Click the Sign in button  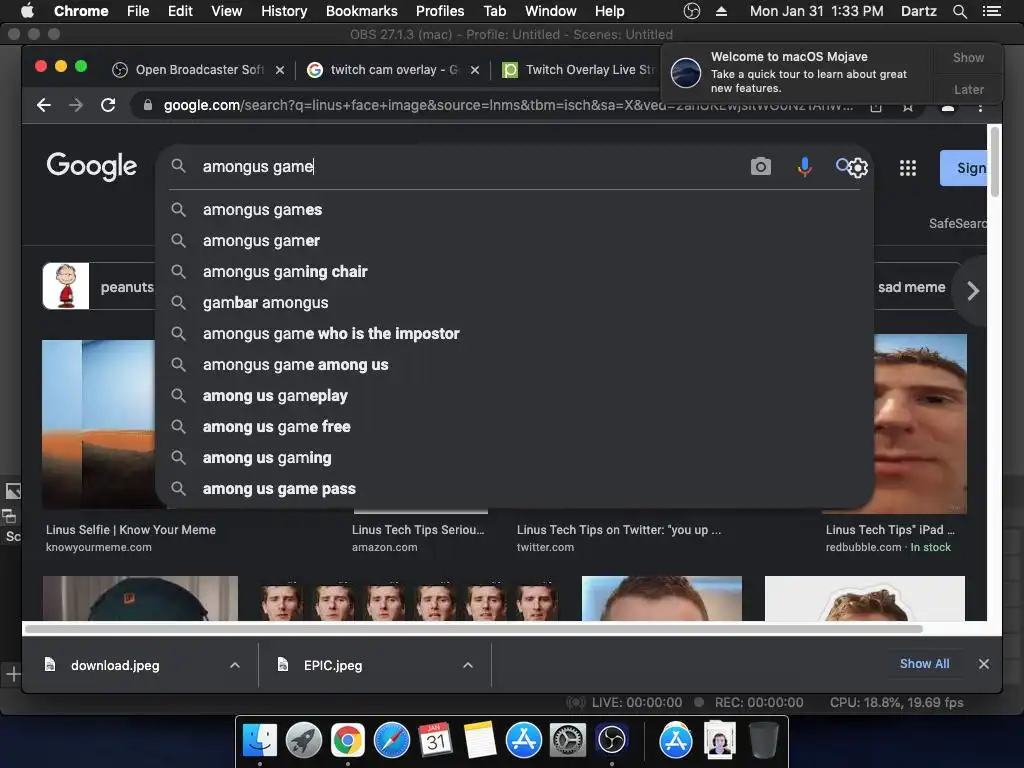(964, 168)
